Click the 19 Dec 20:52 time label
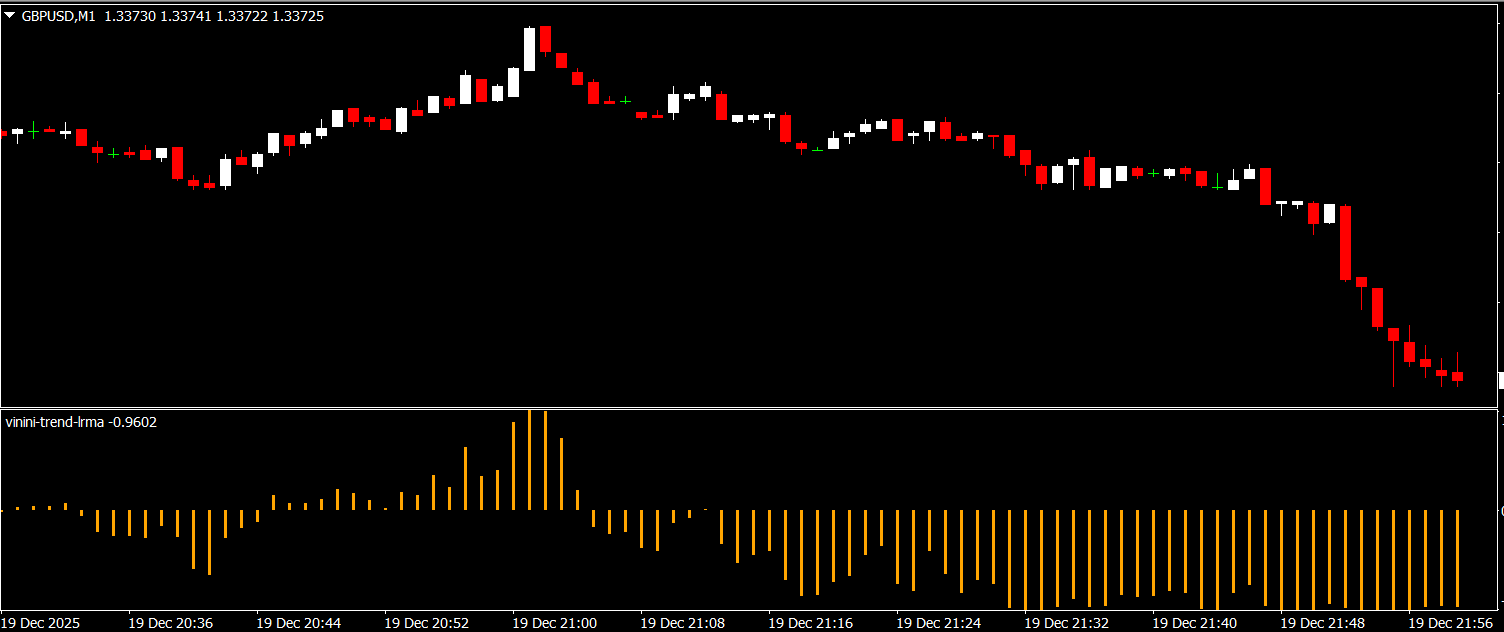The height and width of the screenshot is (632, 1504). pos(426,622)
